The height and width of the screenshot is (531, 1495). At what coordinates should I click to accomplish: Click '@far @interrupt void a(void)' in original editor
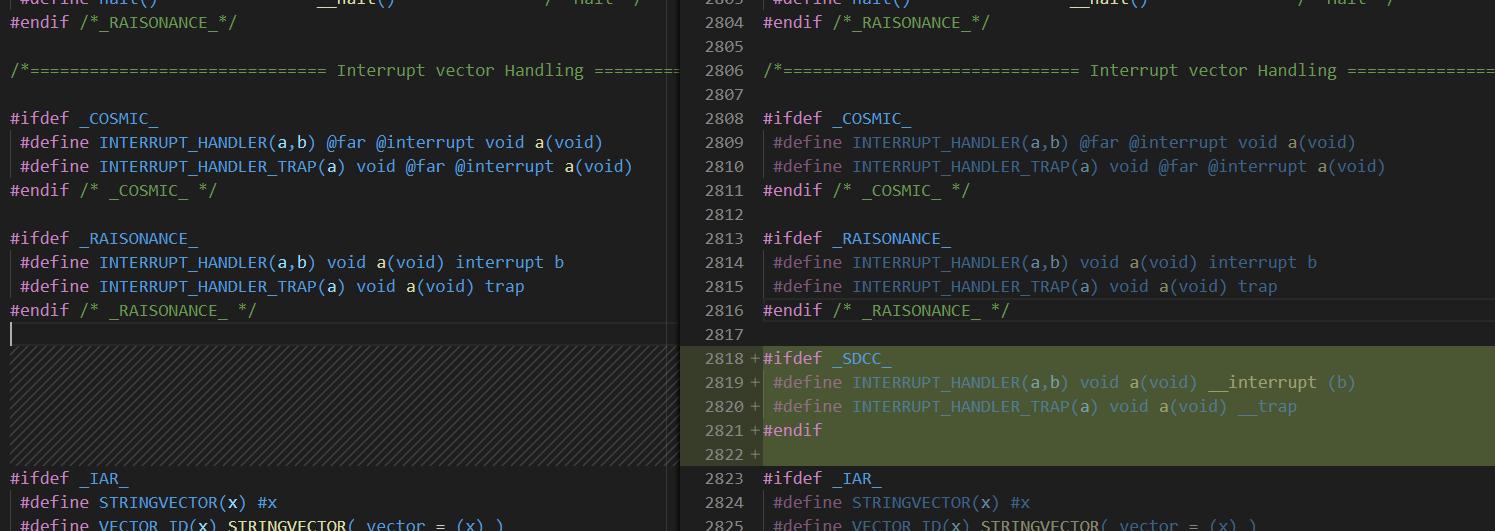tap(465, 142)
